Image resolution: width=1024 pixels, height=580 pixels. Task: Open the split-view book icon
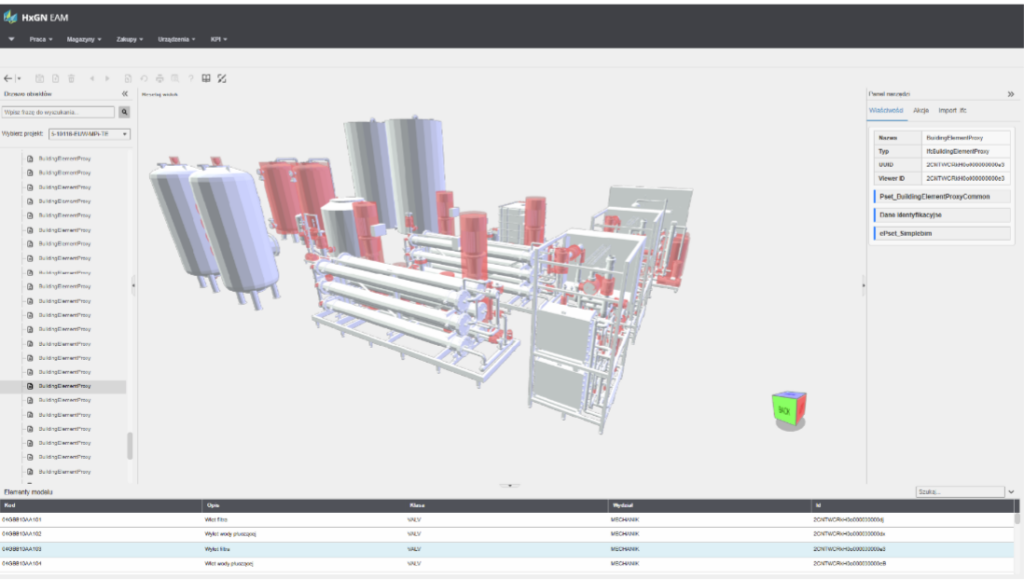click(206, 78)
